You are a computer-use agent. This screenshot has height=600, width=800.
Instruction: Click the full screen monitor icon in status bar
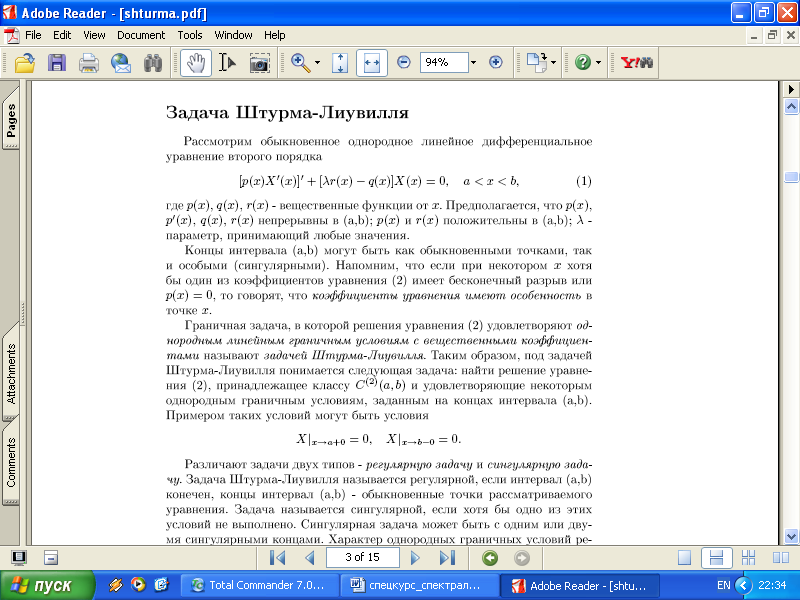pos(19,558)
